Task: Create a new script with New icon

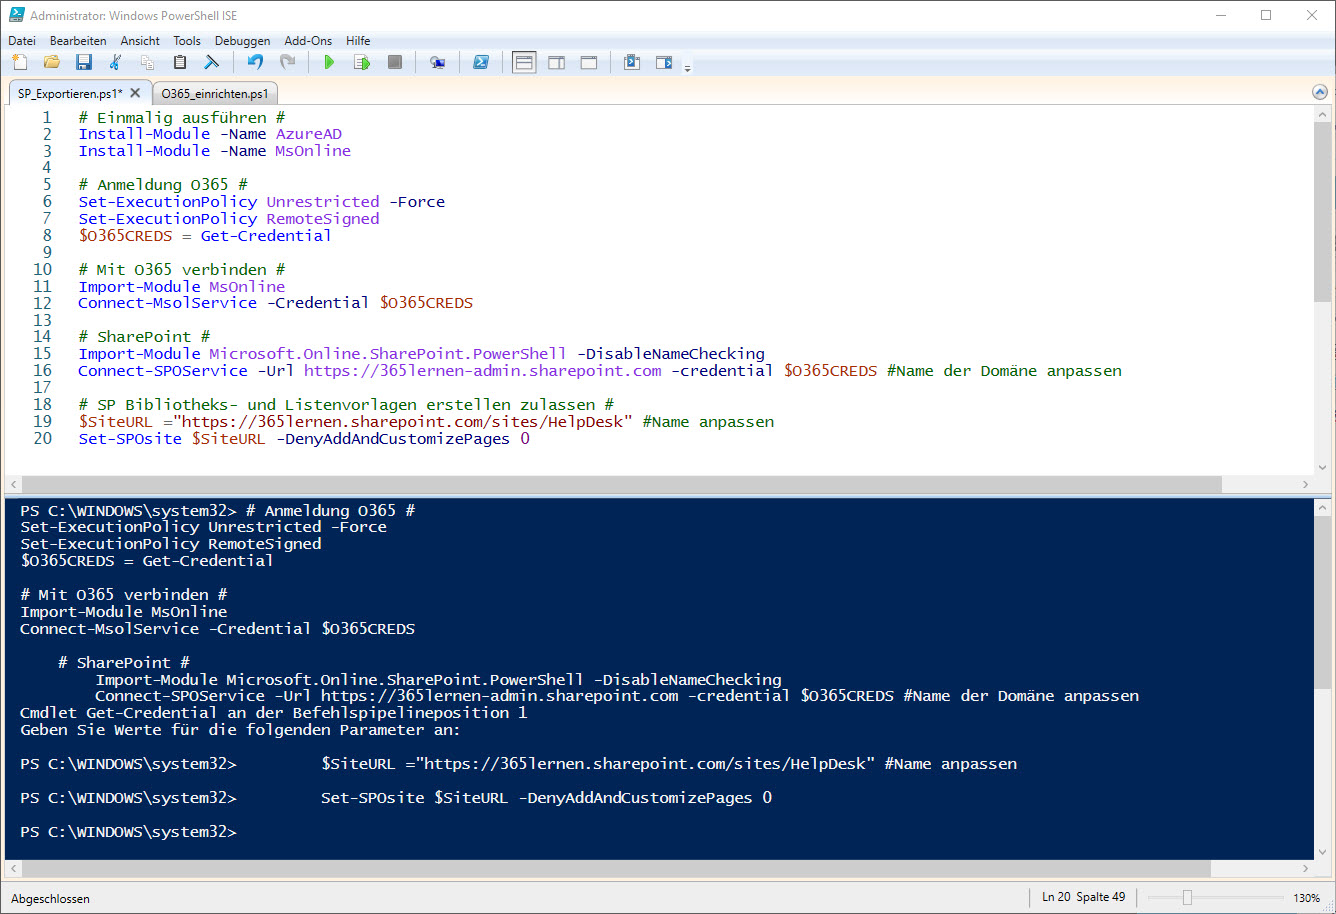Action: point(20,62)
